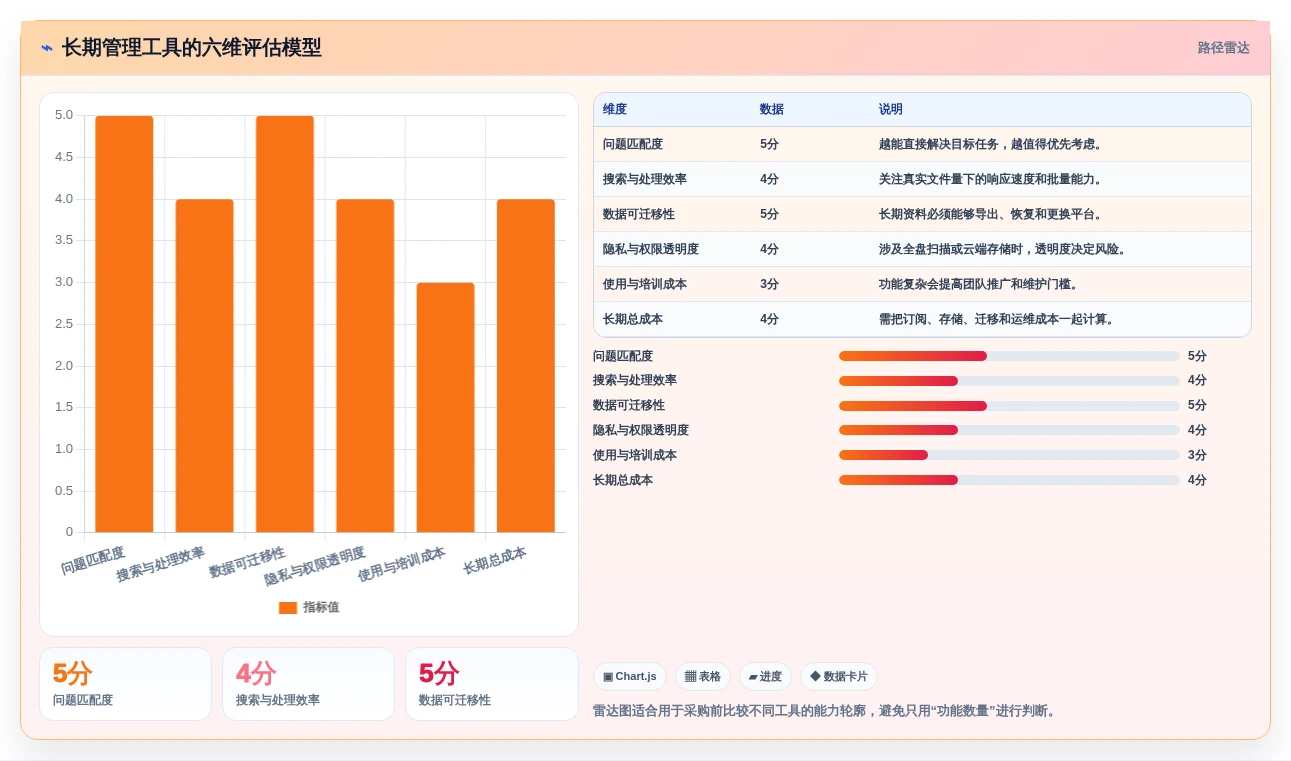The height and width of the screenshot is (761, 1291).
Task: Select the 搜索与处理效率 table row cell
Action: [x=645, y=179]
